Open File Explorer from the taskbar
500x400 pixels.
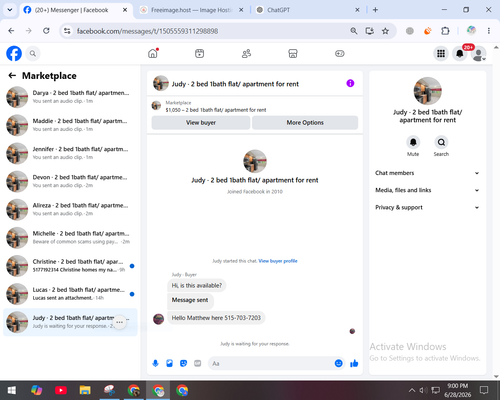point(85,390)
